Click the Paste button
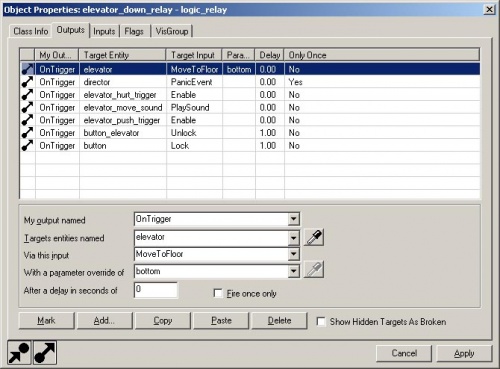Image resolution: width=500 pixels, height=369 pixels. tap(221, 321)
